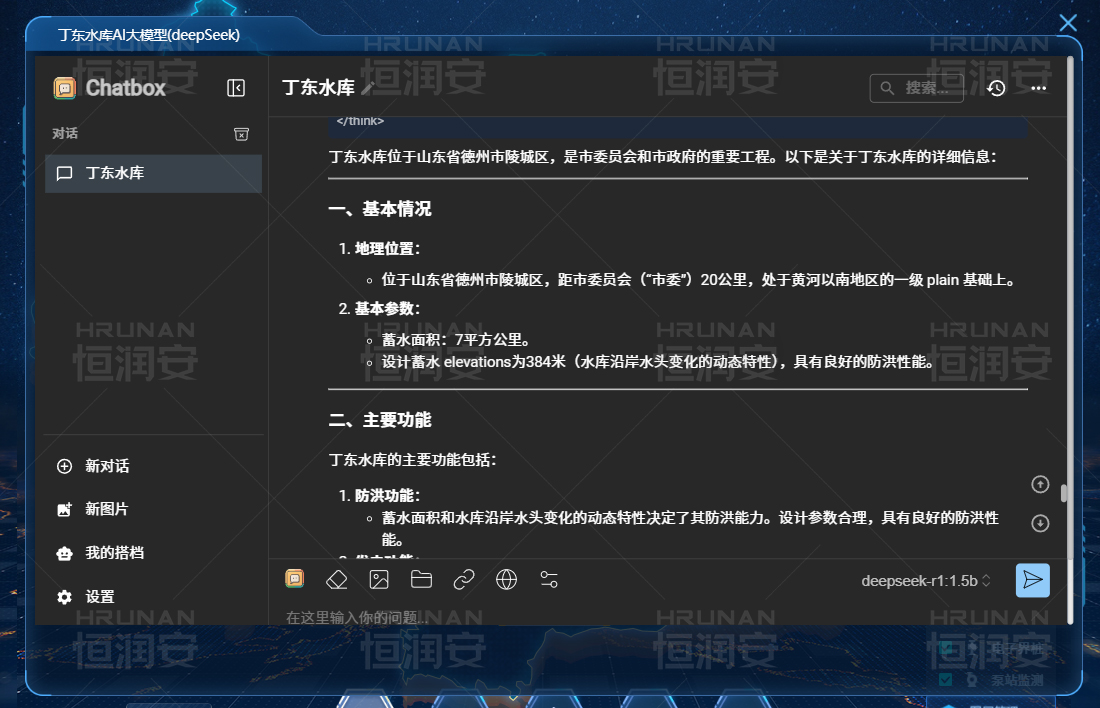Click the 一、基本情况 heading

click(x=380, y=209)
